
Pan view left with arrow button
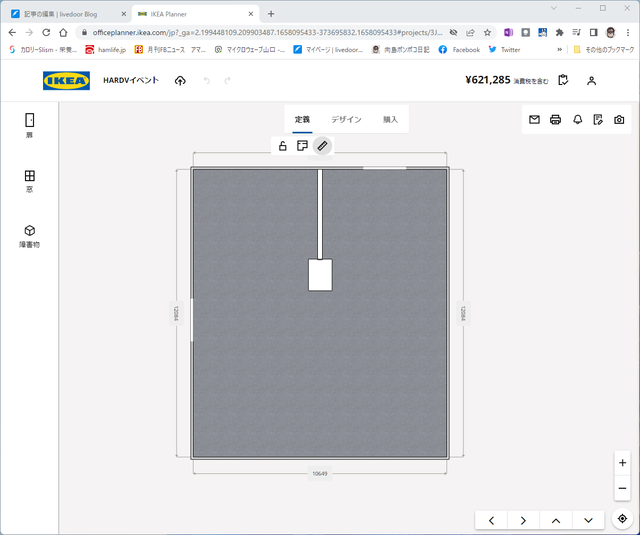pos(491,520)
